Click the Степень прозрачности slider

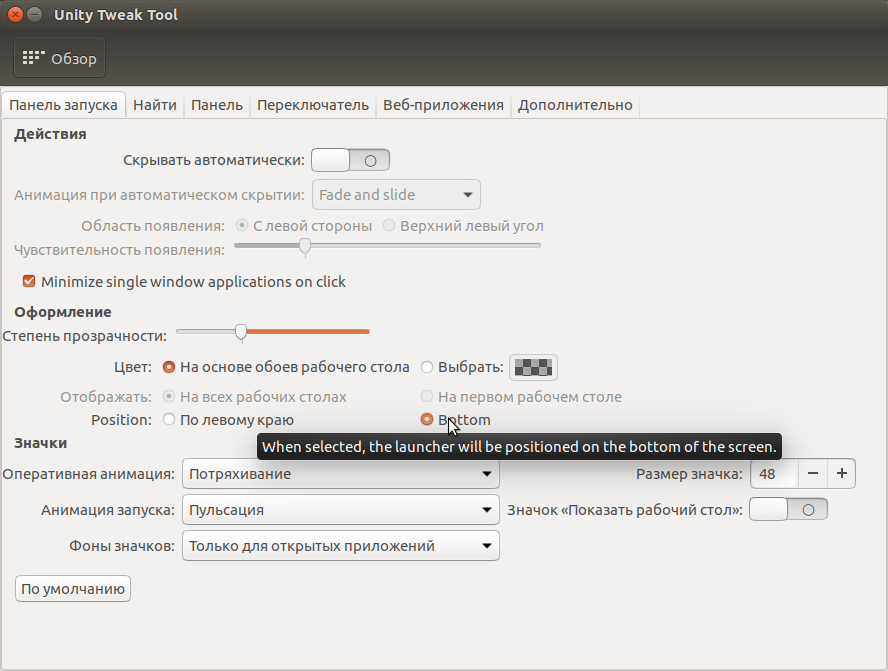[x=273, y=332]
